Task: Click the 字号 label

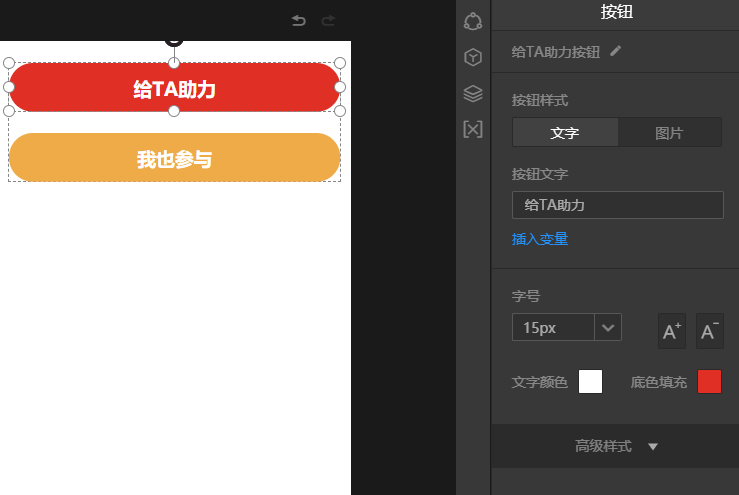Action: pyautogui.click(x=526, y=296)
